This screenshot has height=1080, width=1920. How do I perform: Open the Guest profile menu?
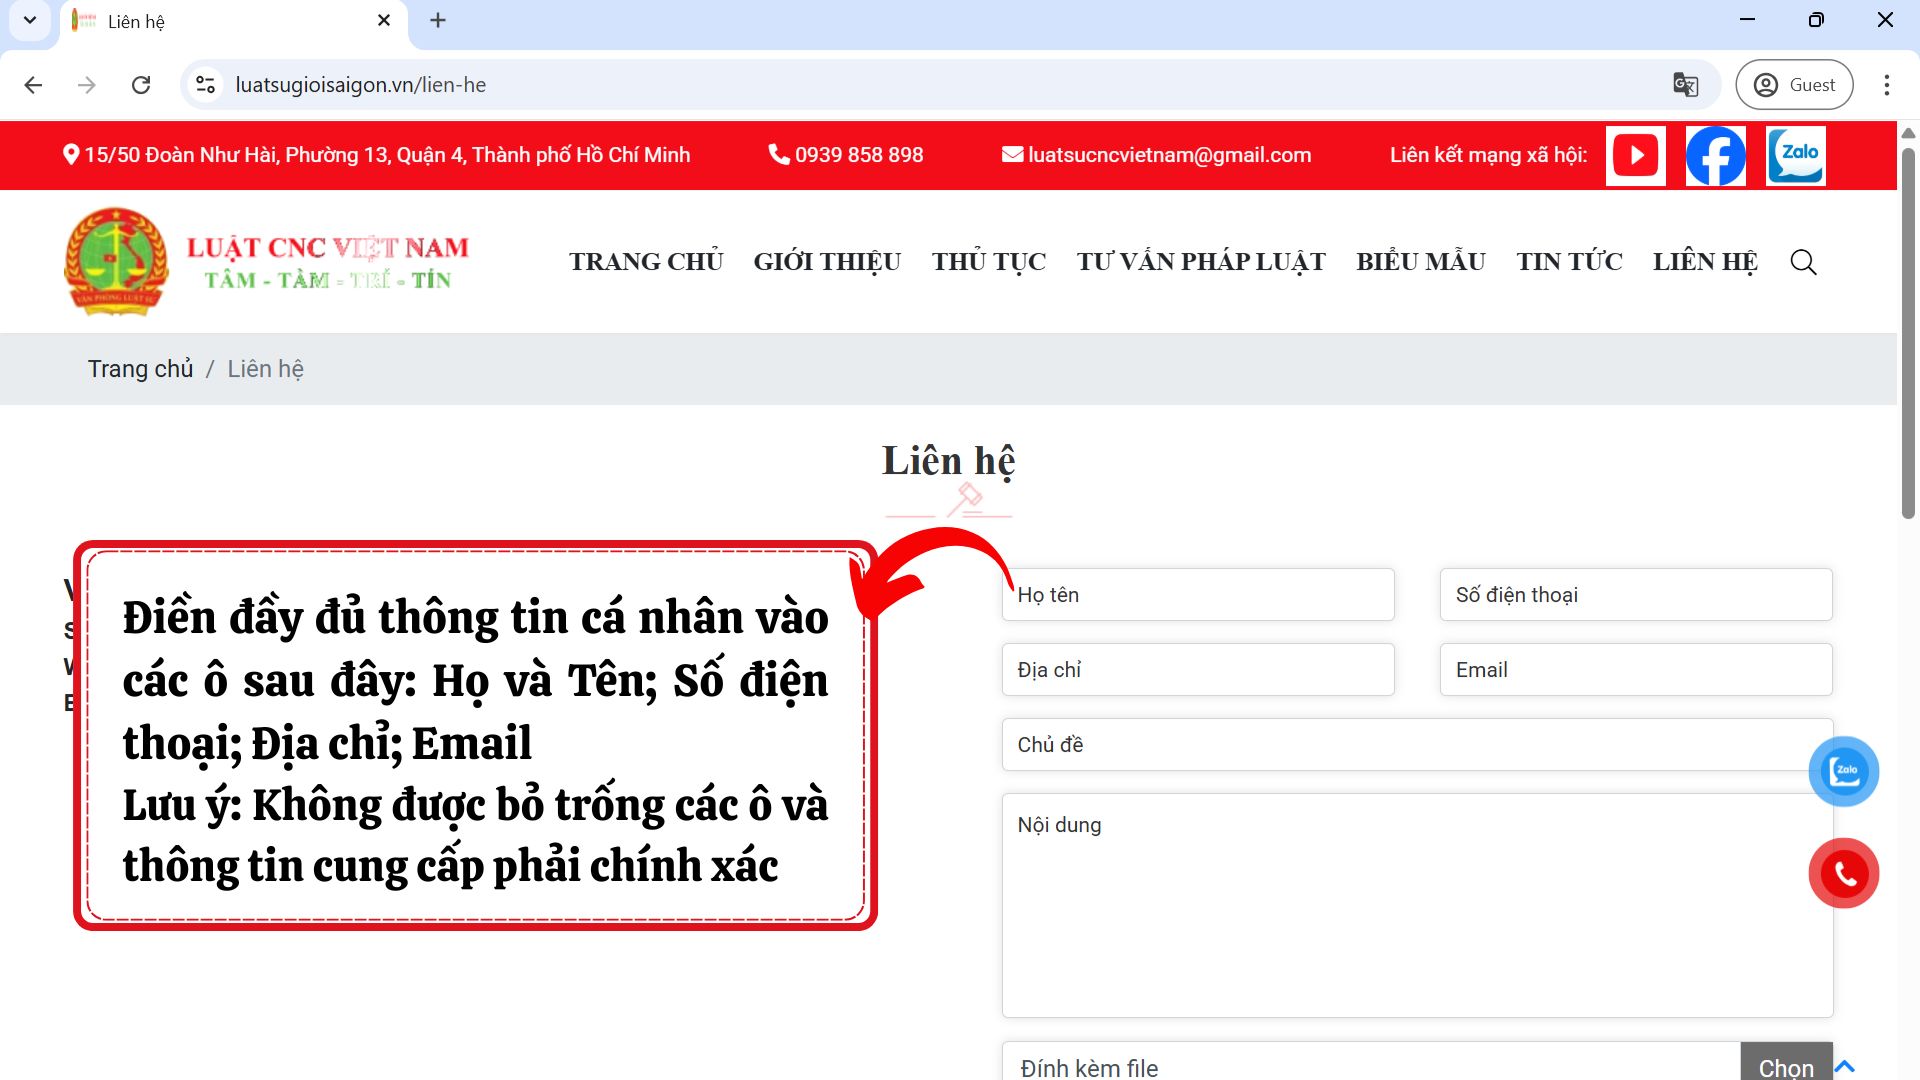pos(1794,85)
